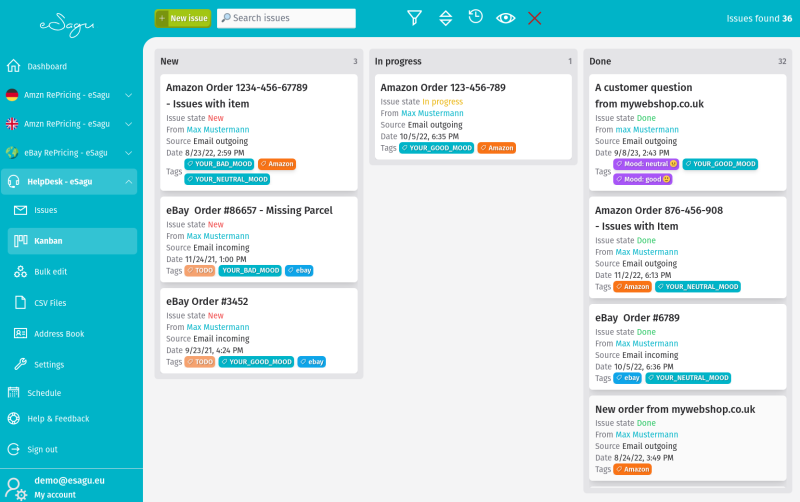Click Mood: good tag on customer question card
800x502 pixels.
click(643, 180)
